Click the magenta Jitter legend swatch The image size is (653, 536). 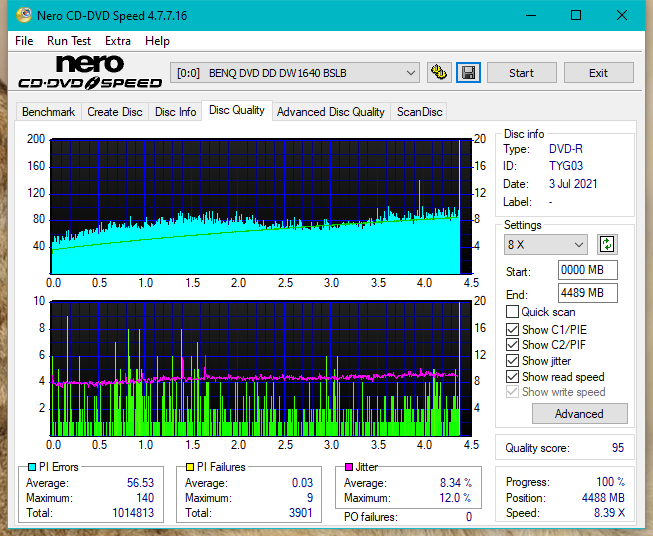[x=349, y=467]
